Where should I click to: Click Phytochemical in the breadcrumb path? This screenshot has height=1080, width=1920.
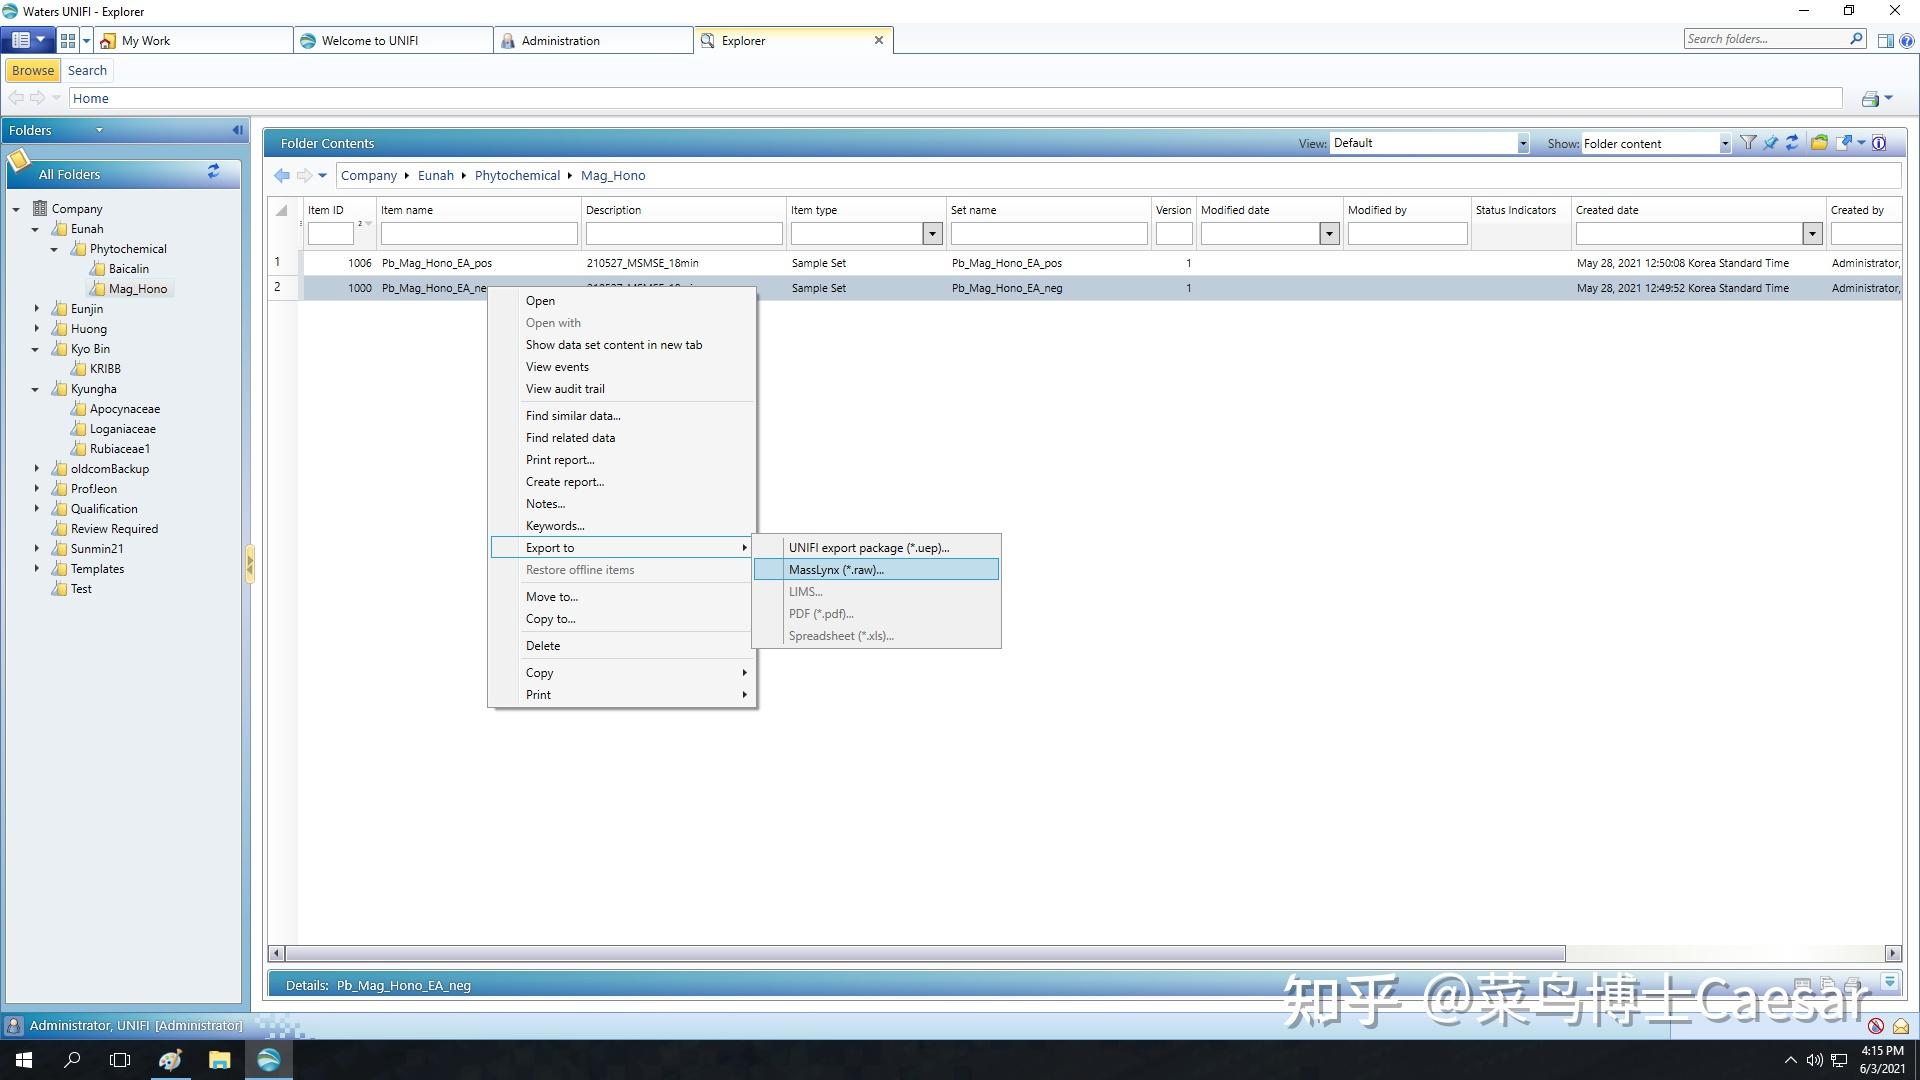(x=517, y=176)
